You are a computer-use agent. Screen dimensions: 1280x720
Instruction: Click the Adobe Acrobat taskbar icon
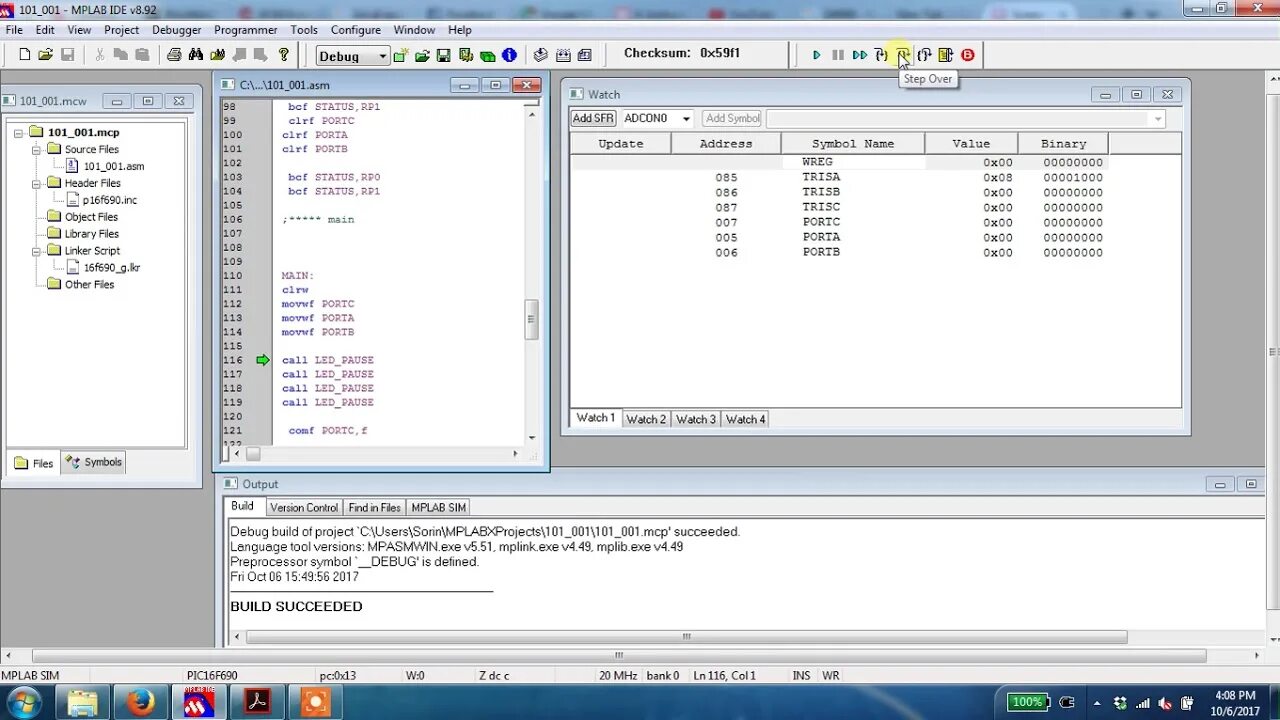coord(258,702)
